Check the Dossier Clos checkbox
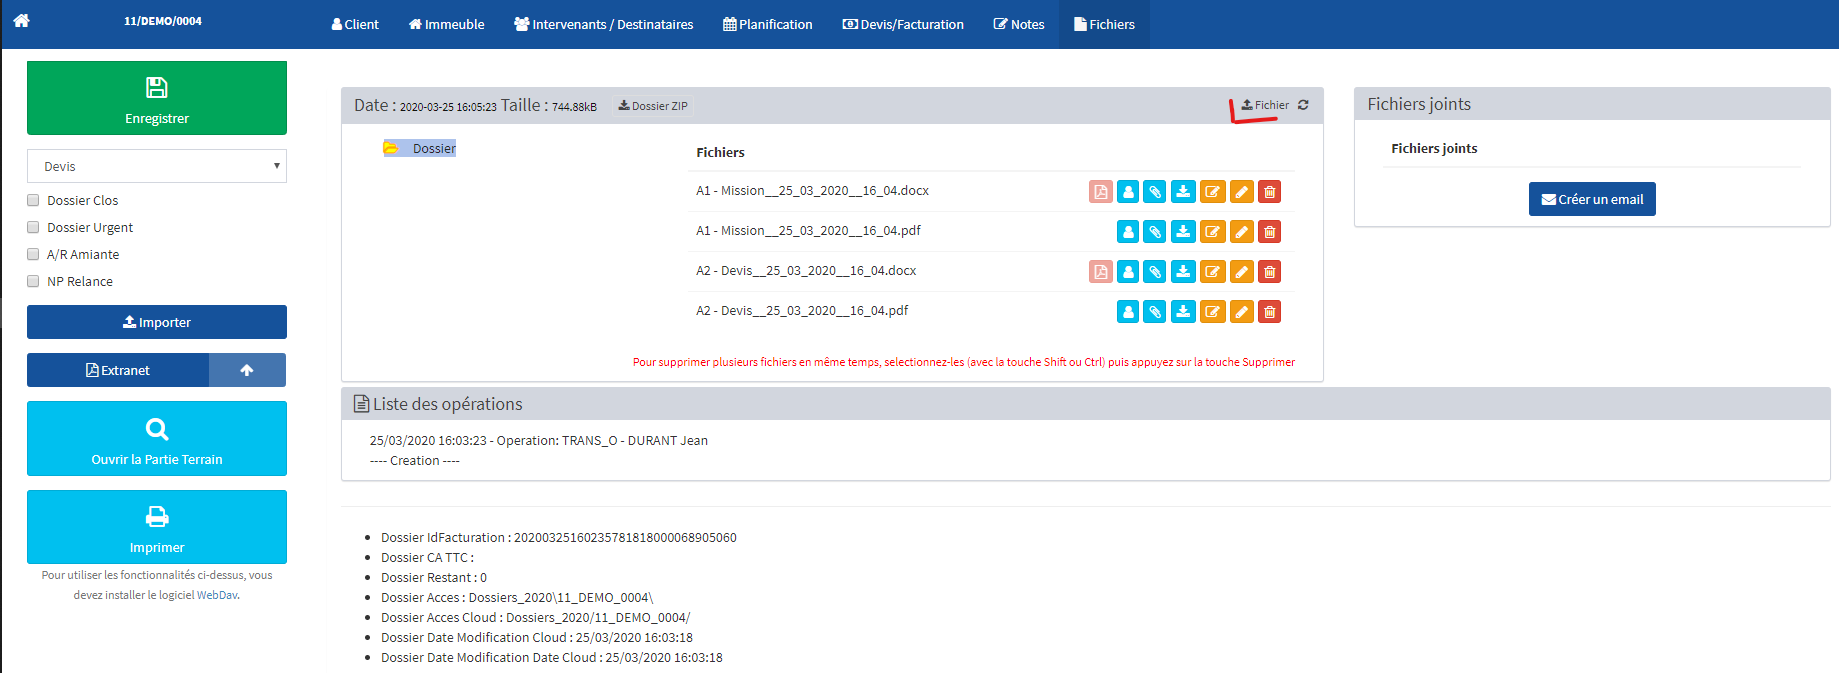 [33, 200]
